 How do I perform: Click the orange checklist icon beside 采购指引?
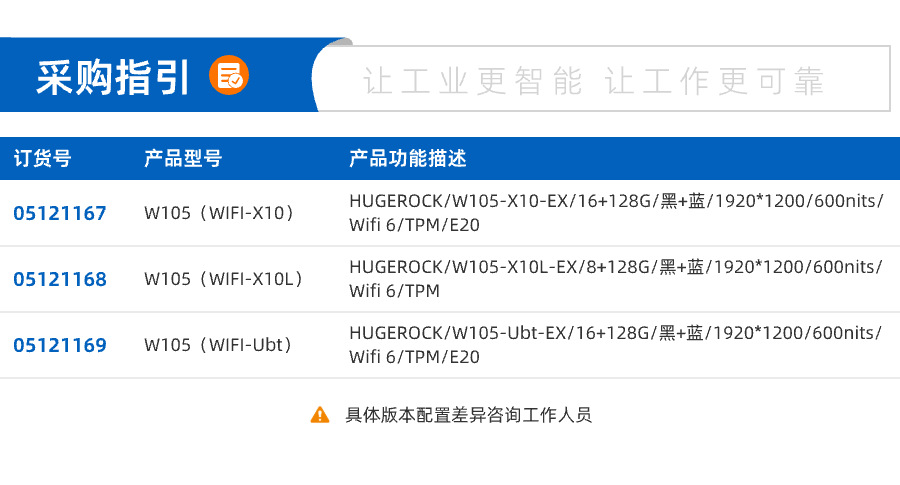[x=229, y=75]
